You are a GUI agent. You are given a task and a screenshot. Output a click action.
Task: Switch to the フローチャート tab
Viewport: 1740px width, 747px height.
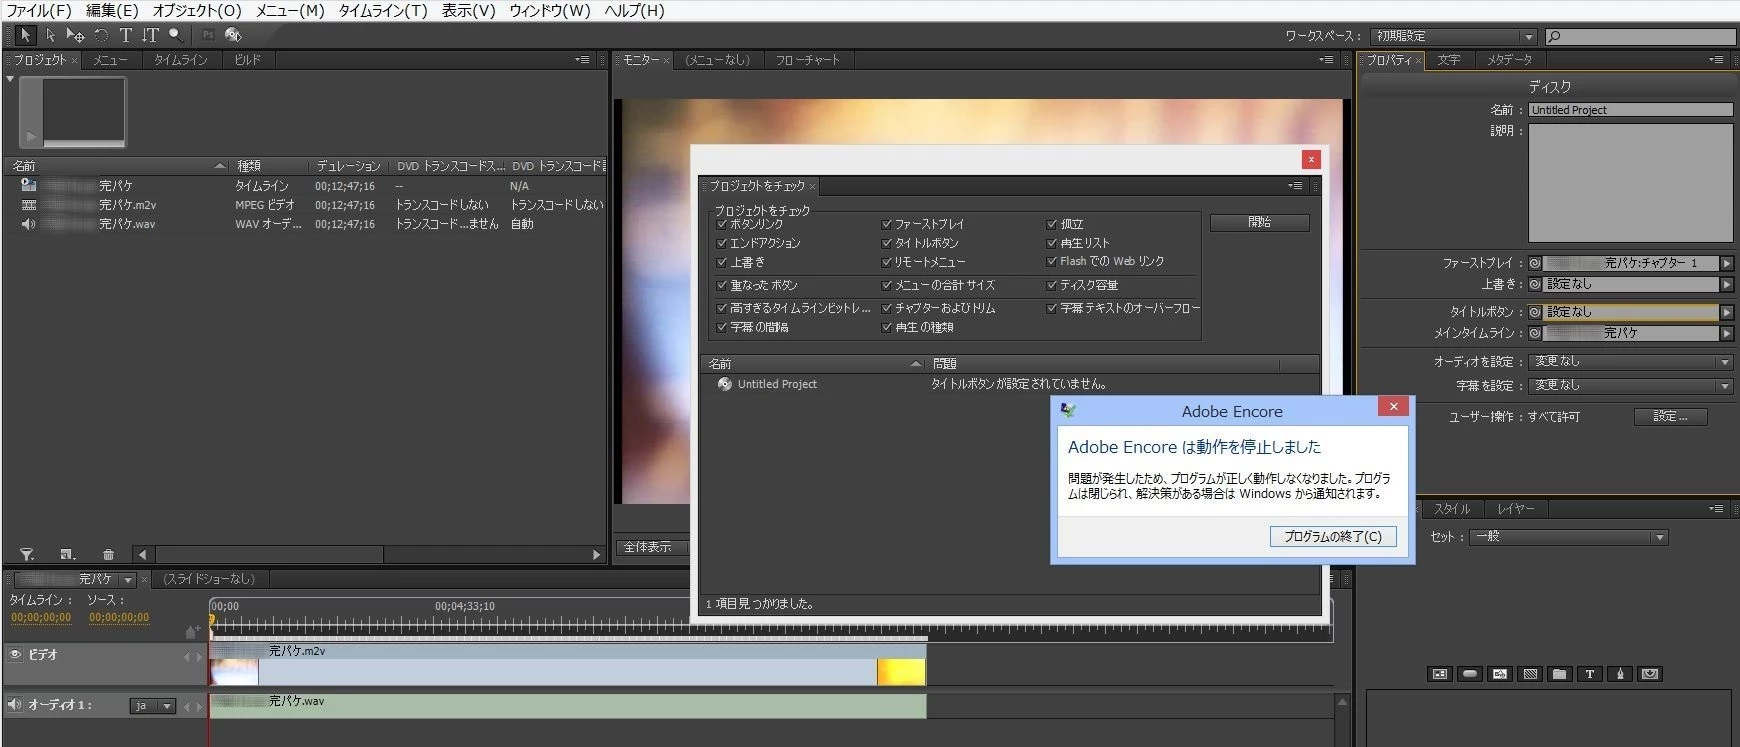(808, 60)
